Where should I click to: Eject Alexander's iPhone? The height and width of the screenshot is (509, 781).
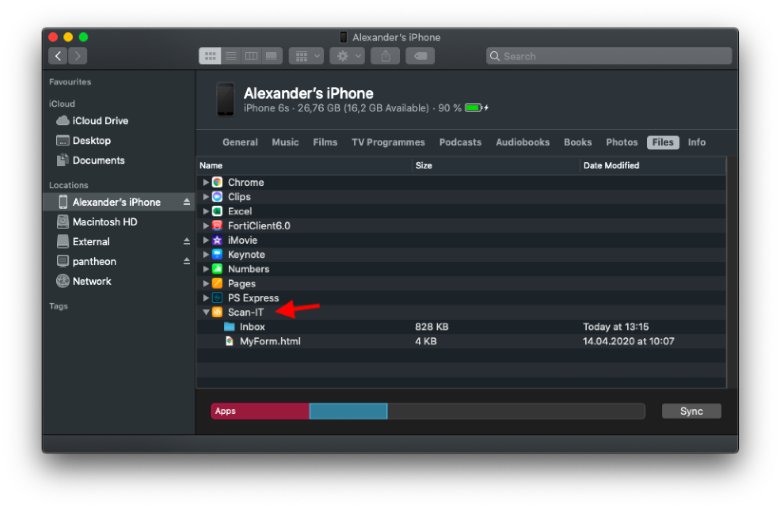click(x=187, y=202)
